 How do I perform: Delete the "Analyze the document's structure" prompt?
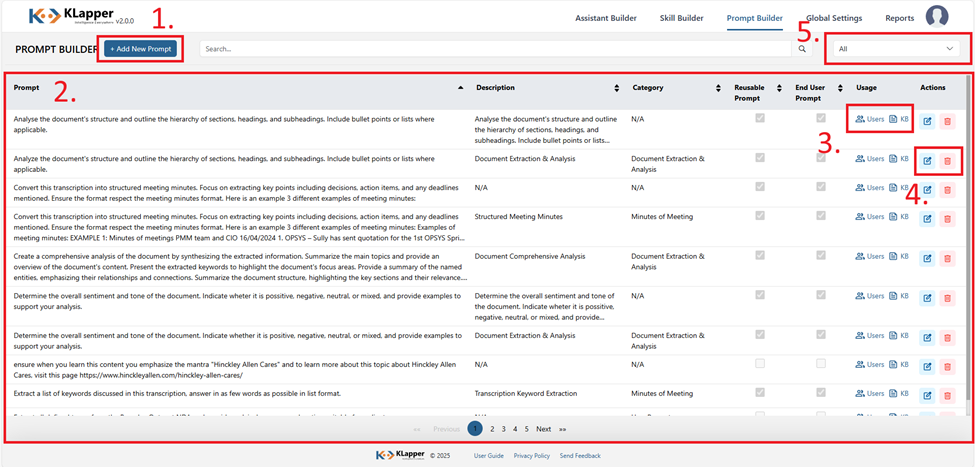948,161
